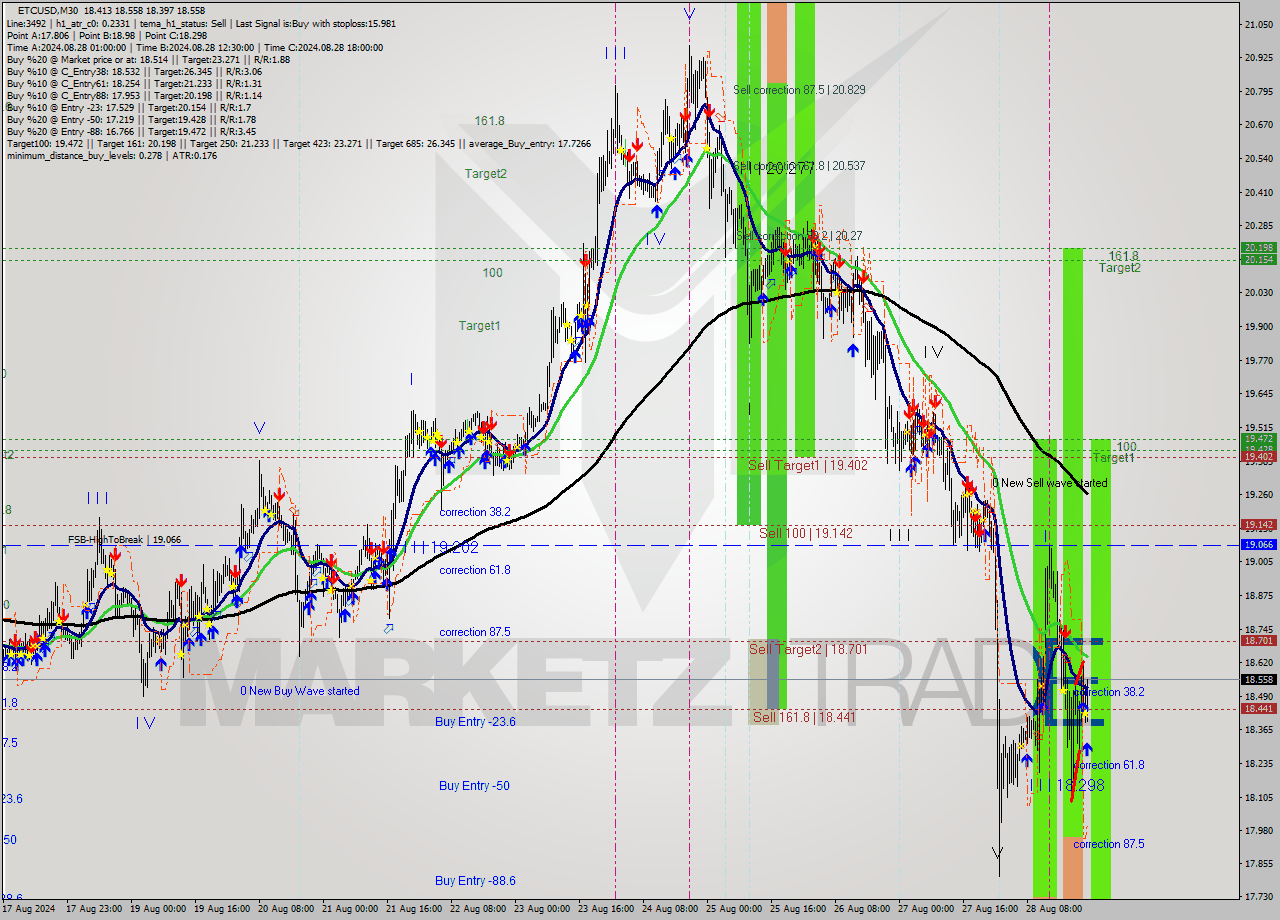This screenshot has width=1280, height=920.
Task: Click the '23 Aug 00:00' time axis label
Action: 541,910
